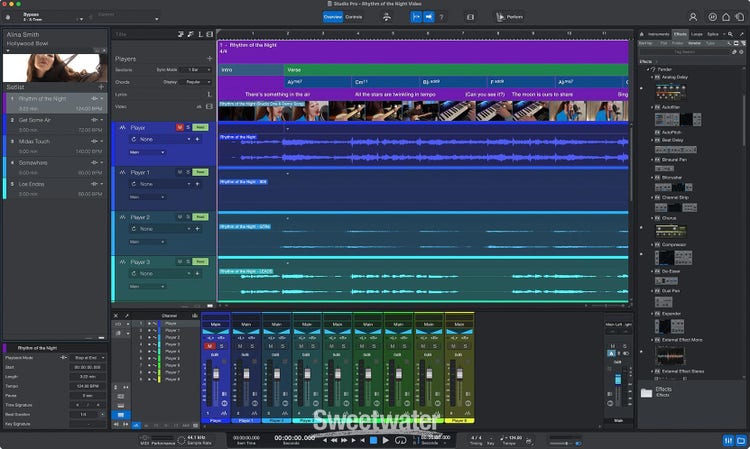
Task: Open the Start page home icon
Action: click(x=726, y=17)
